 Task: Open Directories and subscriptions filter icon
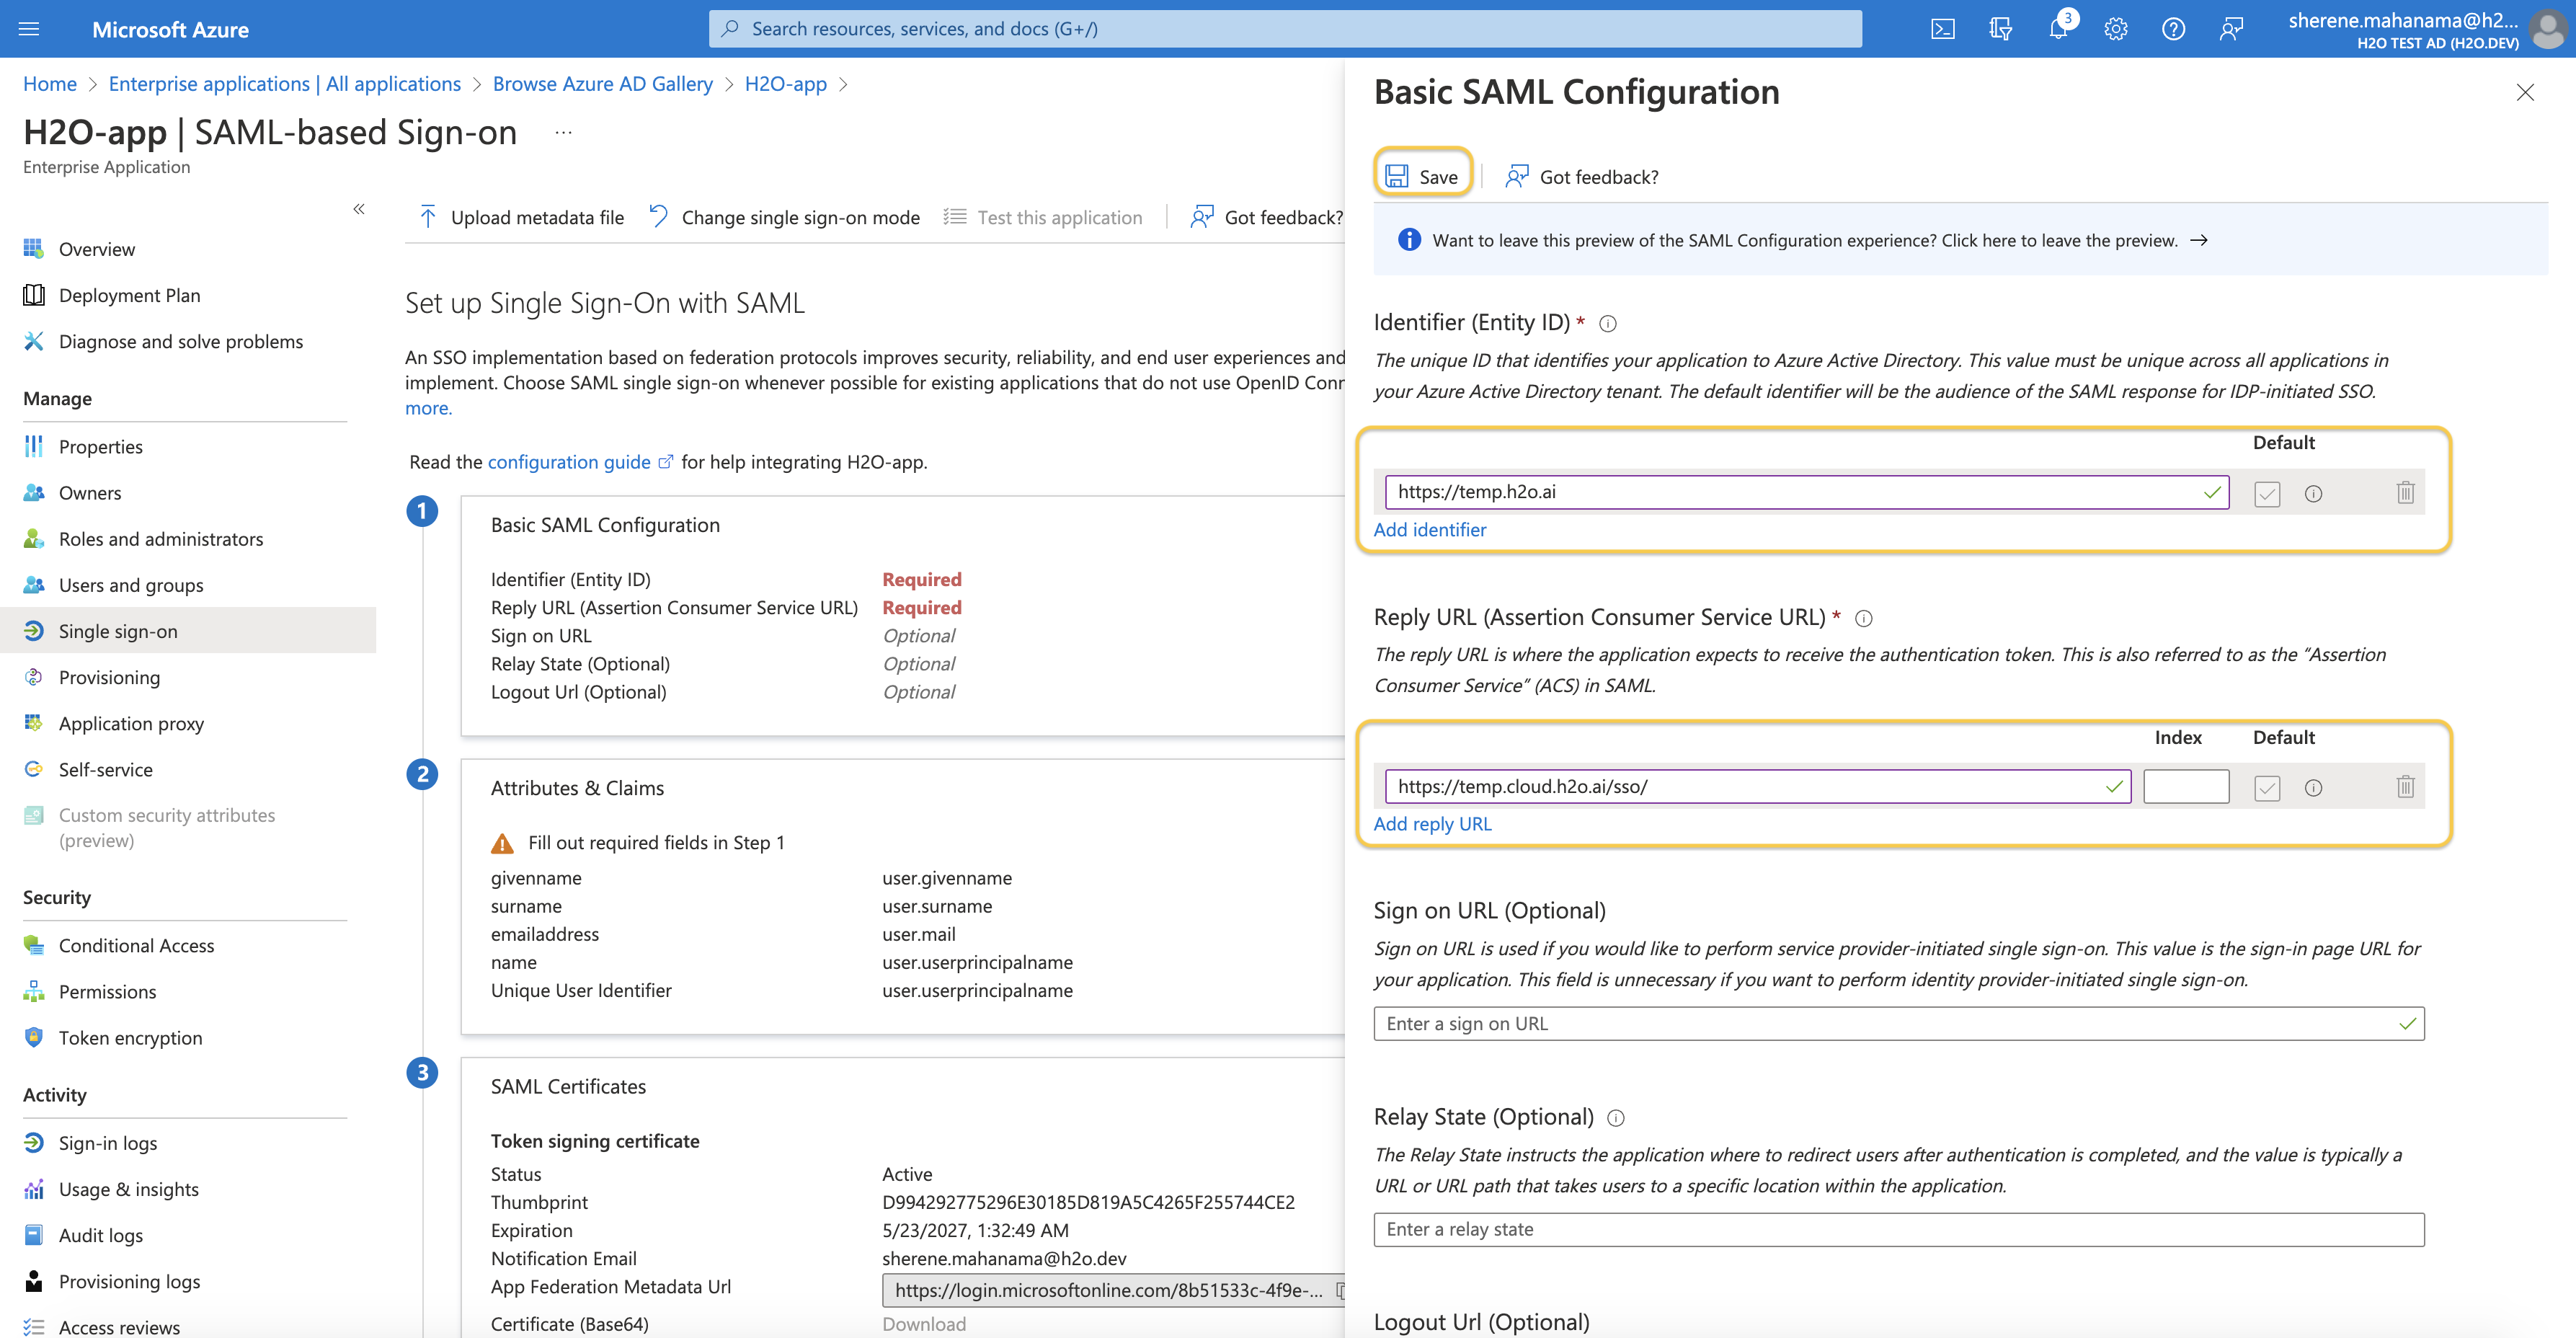coord(2000,29)
